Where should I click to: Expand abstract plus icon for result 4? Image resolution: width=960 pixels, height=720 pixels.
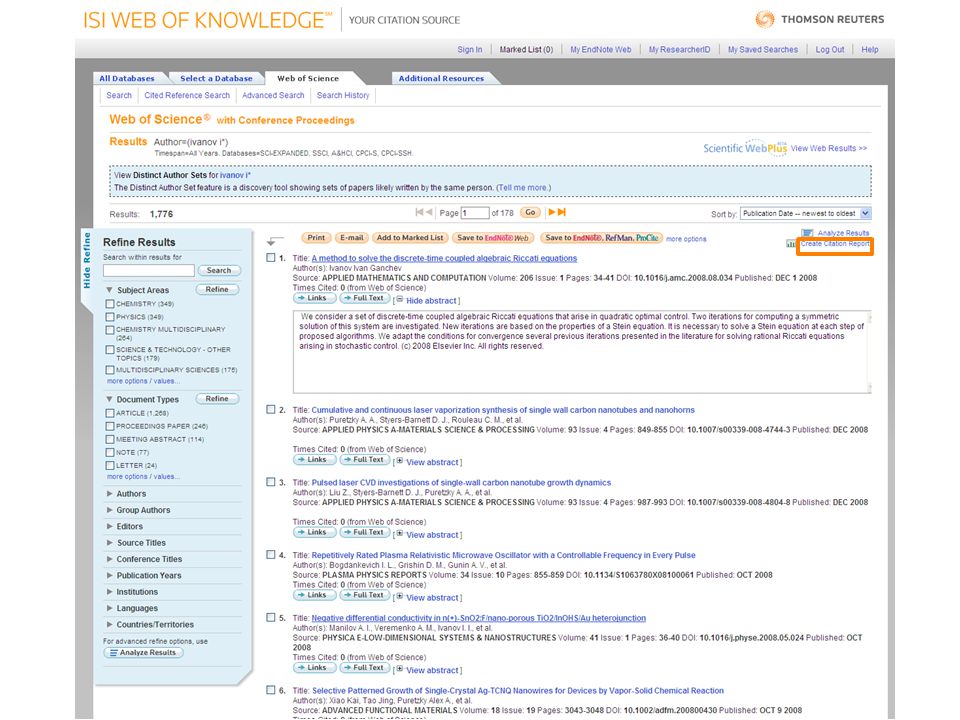400,596
